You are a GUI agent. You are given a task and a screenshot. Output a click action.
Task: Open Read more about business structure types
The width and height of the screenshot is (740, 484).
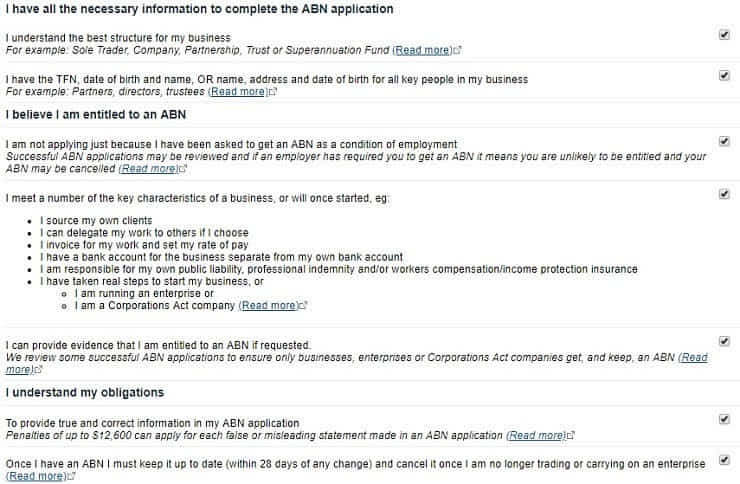[x=422, y=50]
